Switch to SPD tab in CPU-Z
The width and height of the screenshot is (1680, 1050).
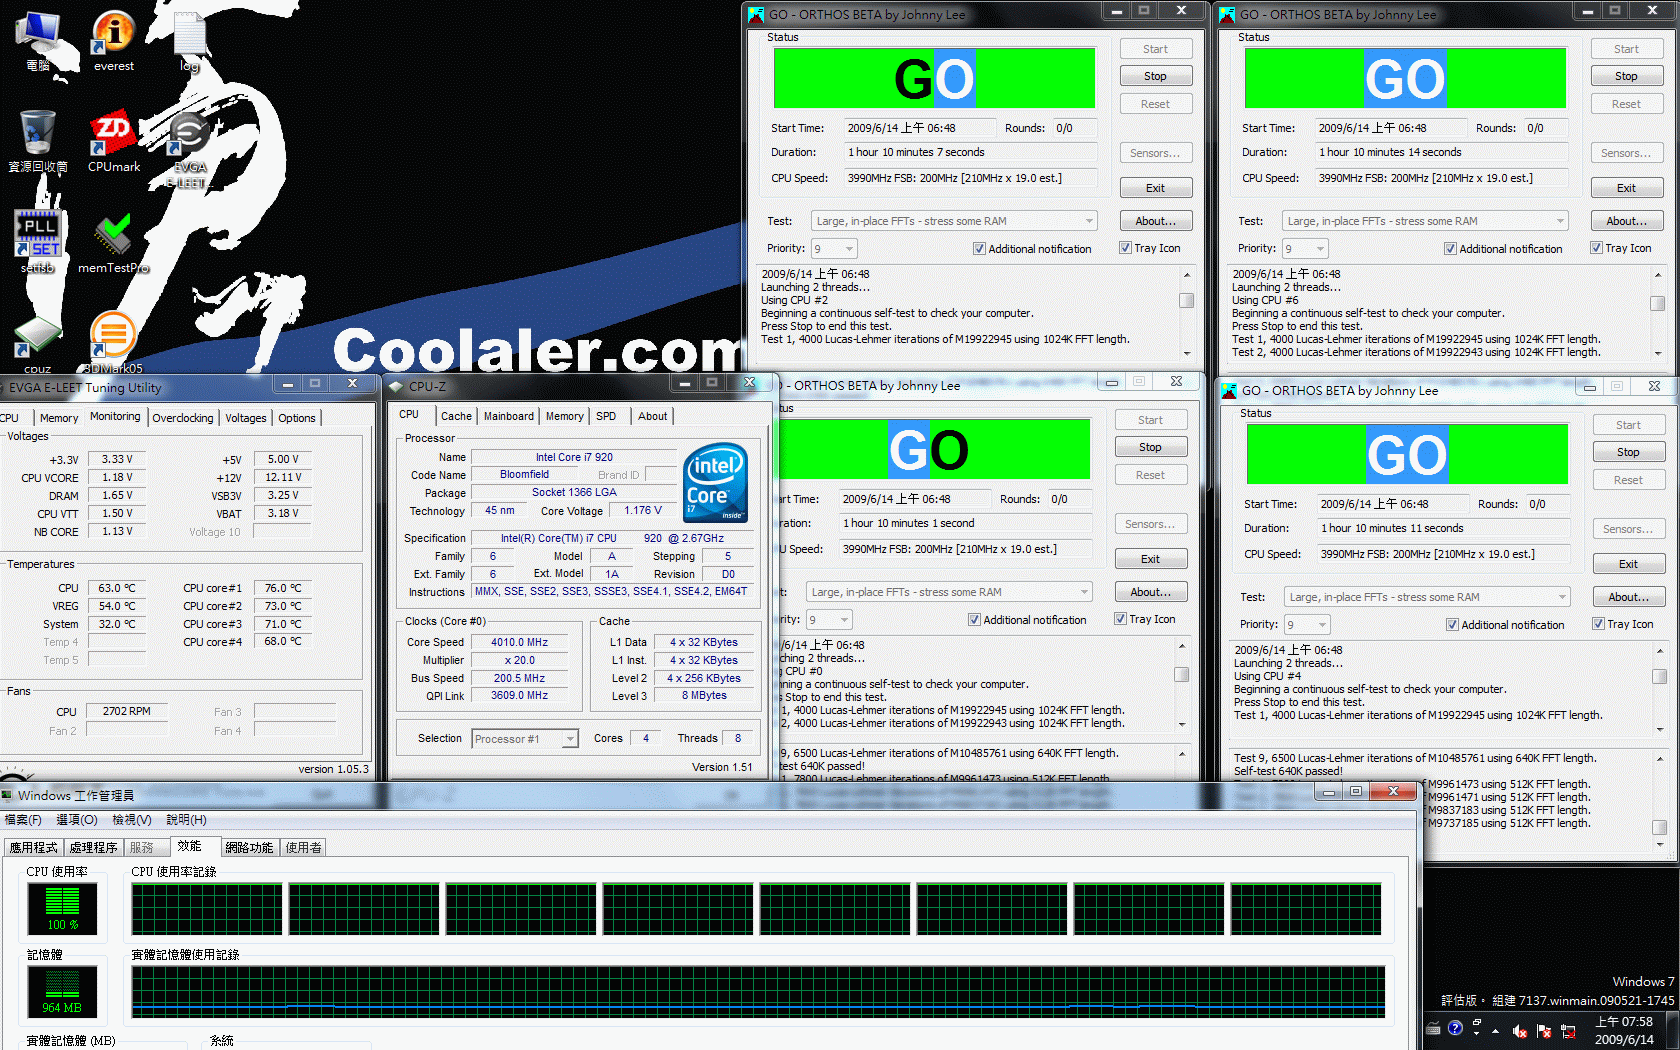point(606,416)
